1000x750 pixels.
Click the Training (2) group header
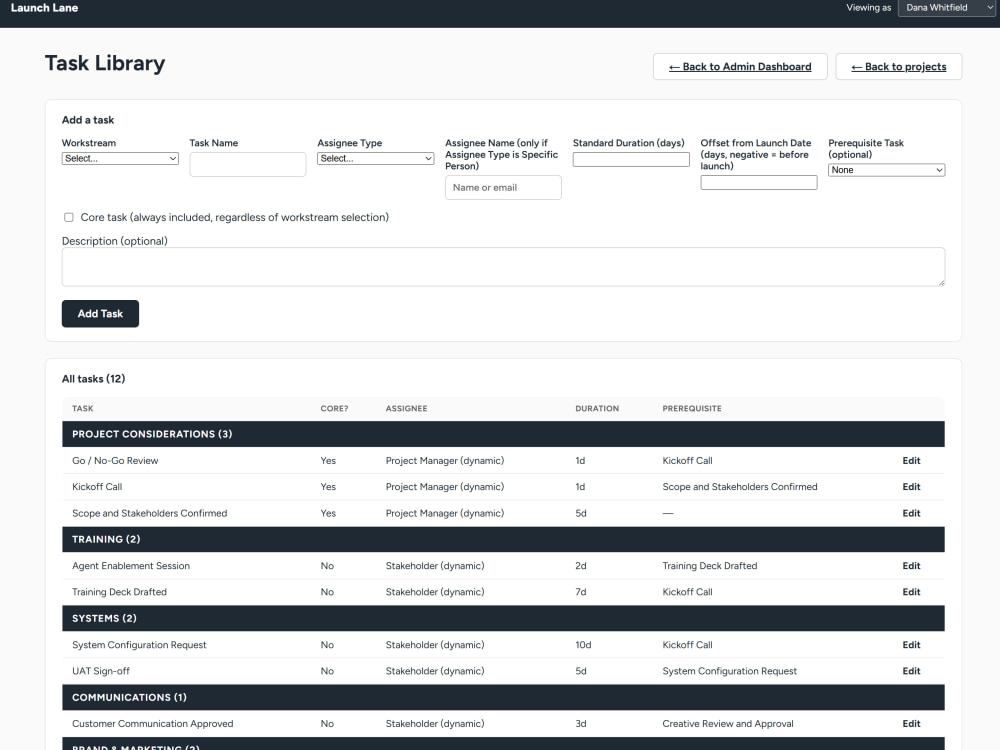tap(503, 540)
